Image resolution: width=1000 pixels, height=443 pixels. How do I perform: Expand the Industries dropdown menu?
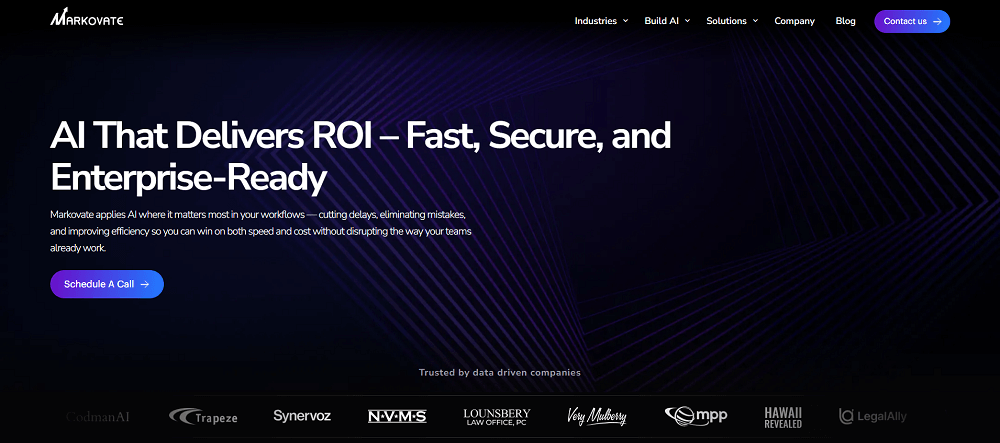601,21
